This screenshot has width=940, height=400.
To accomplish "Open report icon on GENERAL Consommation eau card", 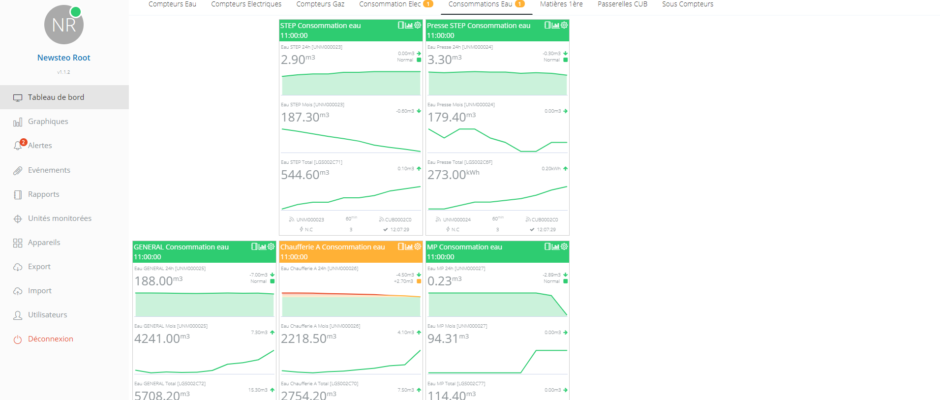I will (x=254, y=246).
